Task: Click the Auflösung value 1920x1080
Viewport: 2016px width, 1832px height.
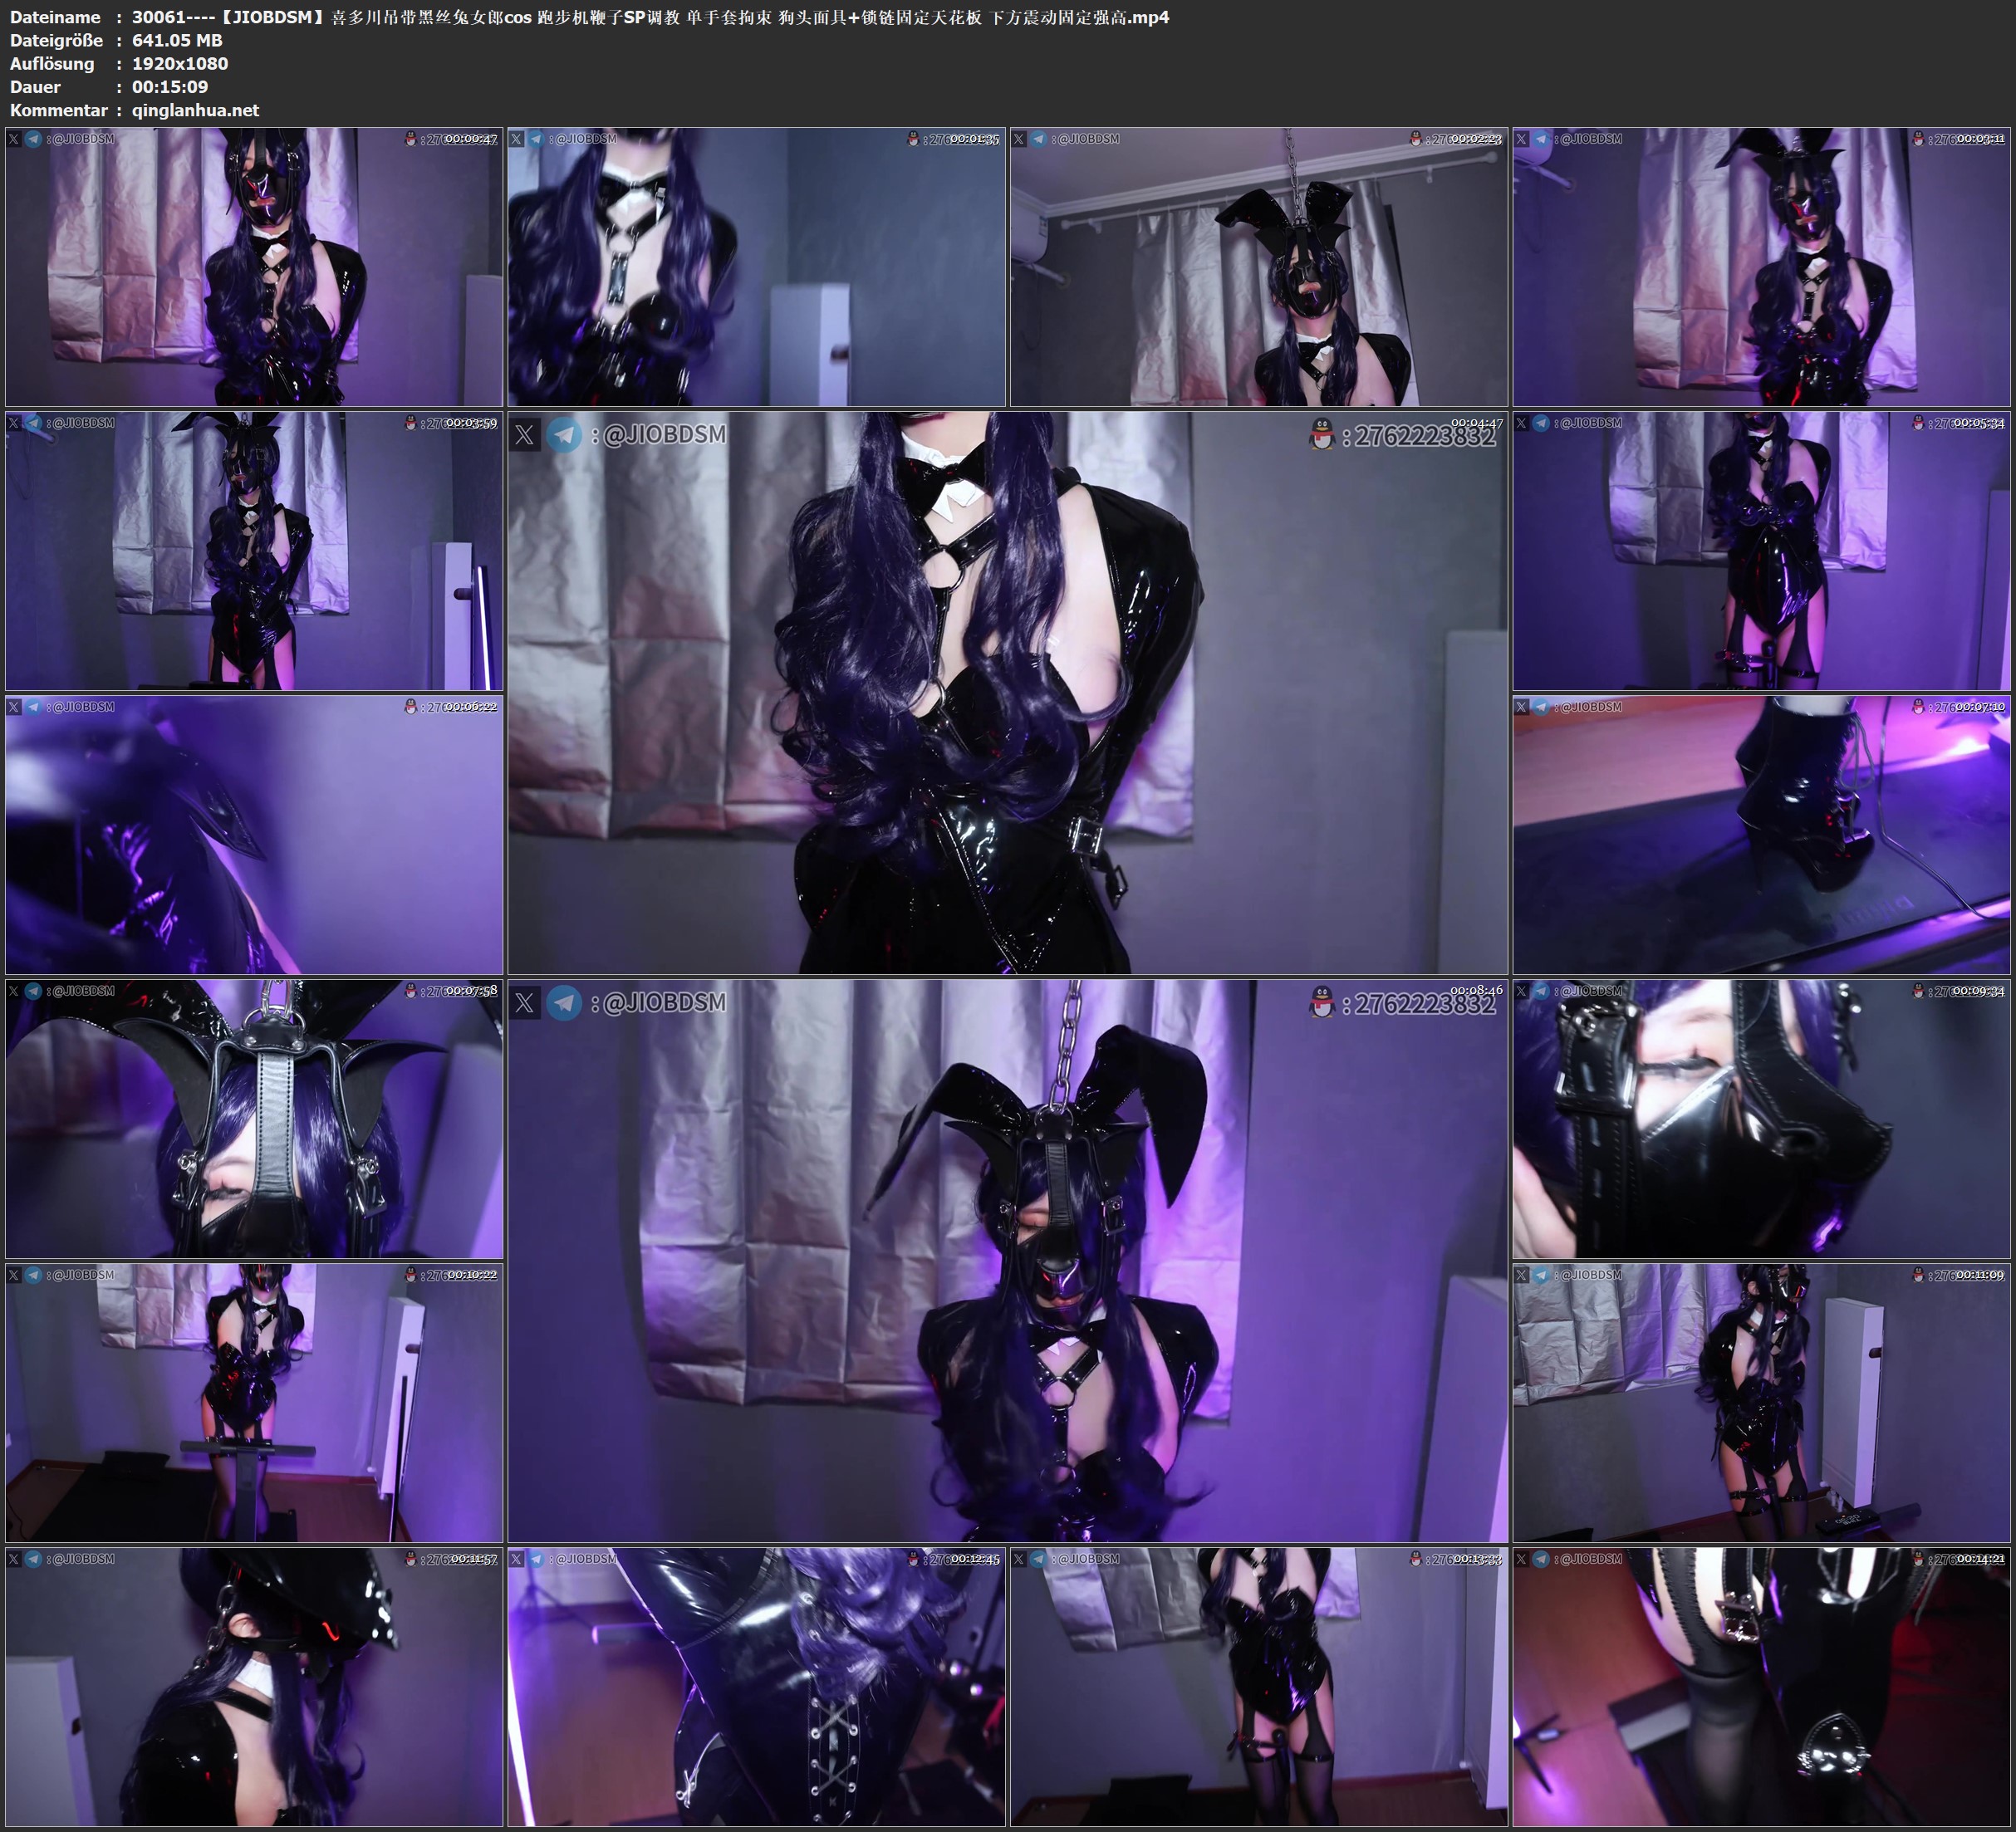Action: (x=180, y=63)
